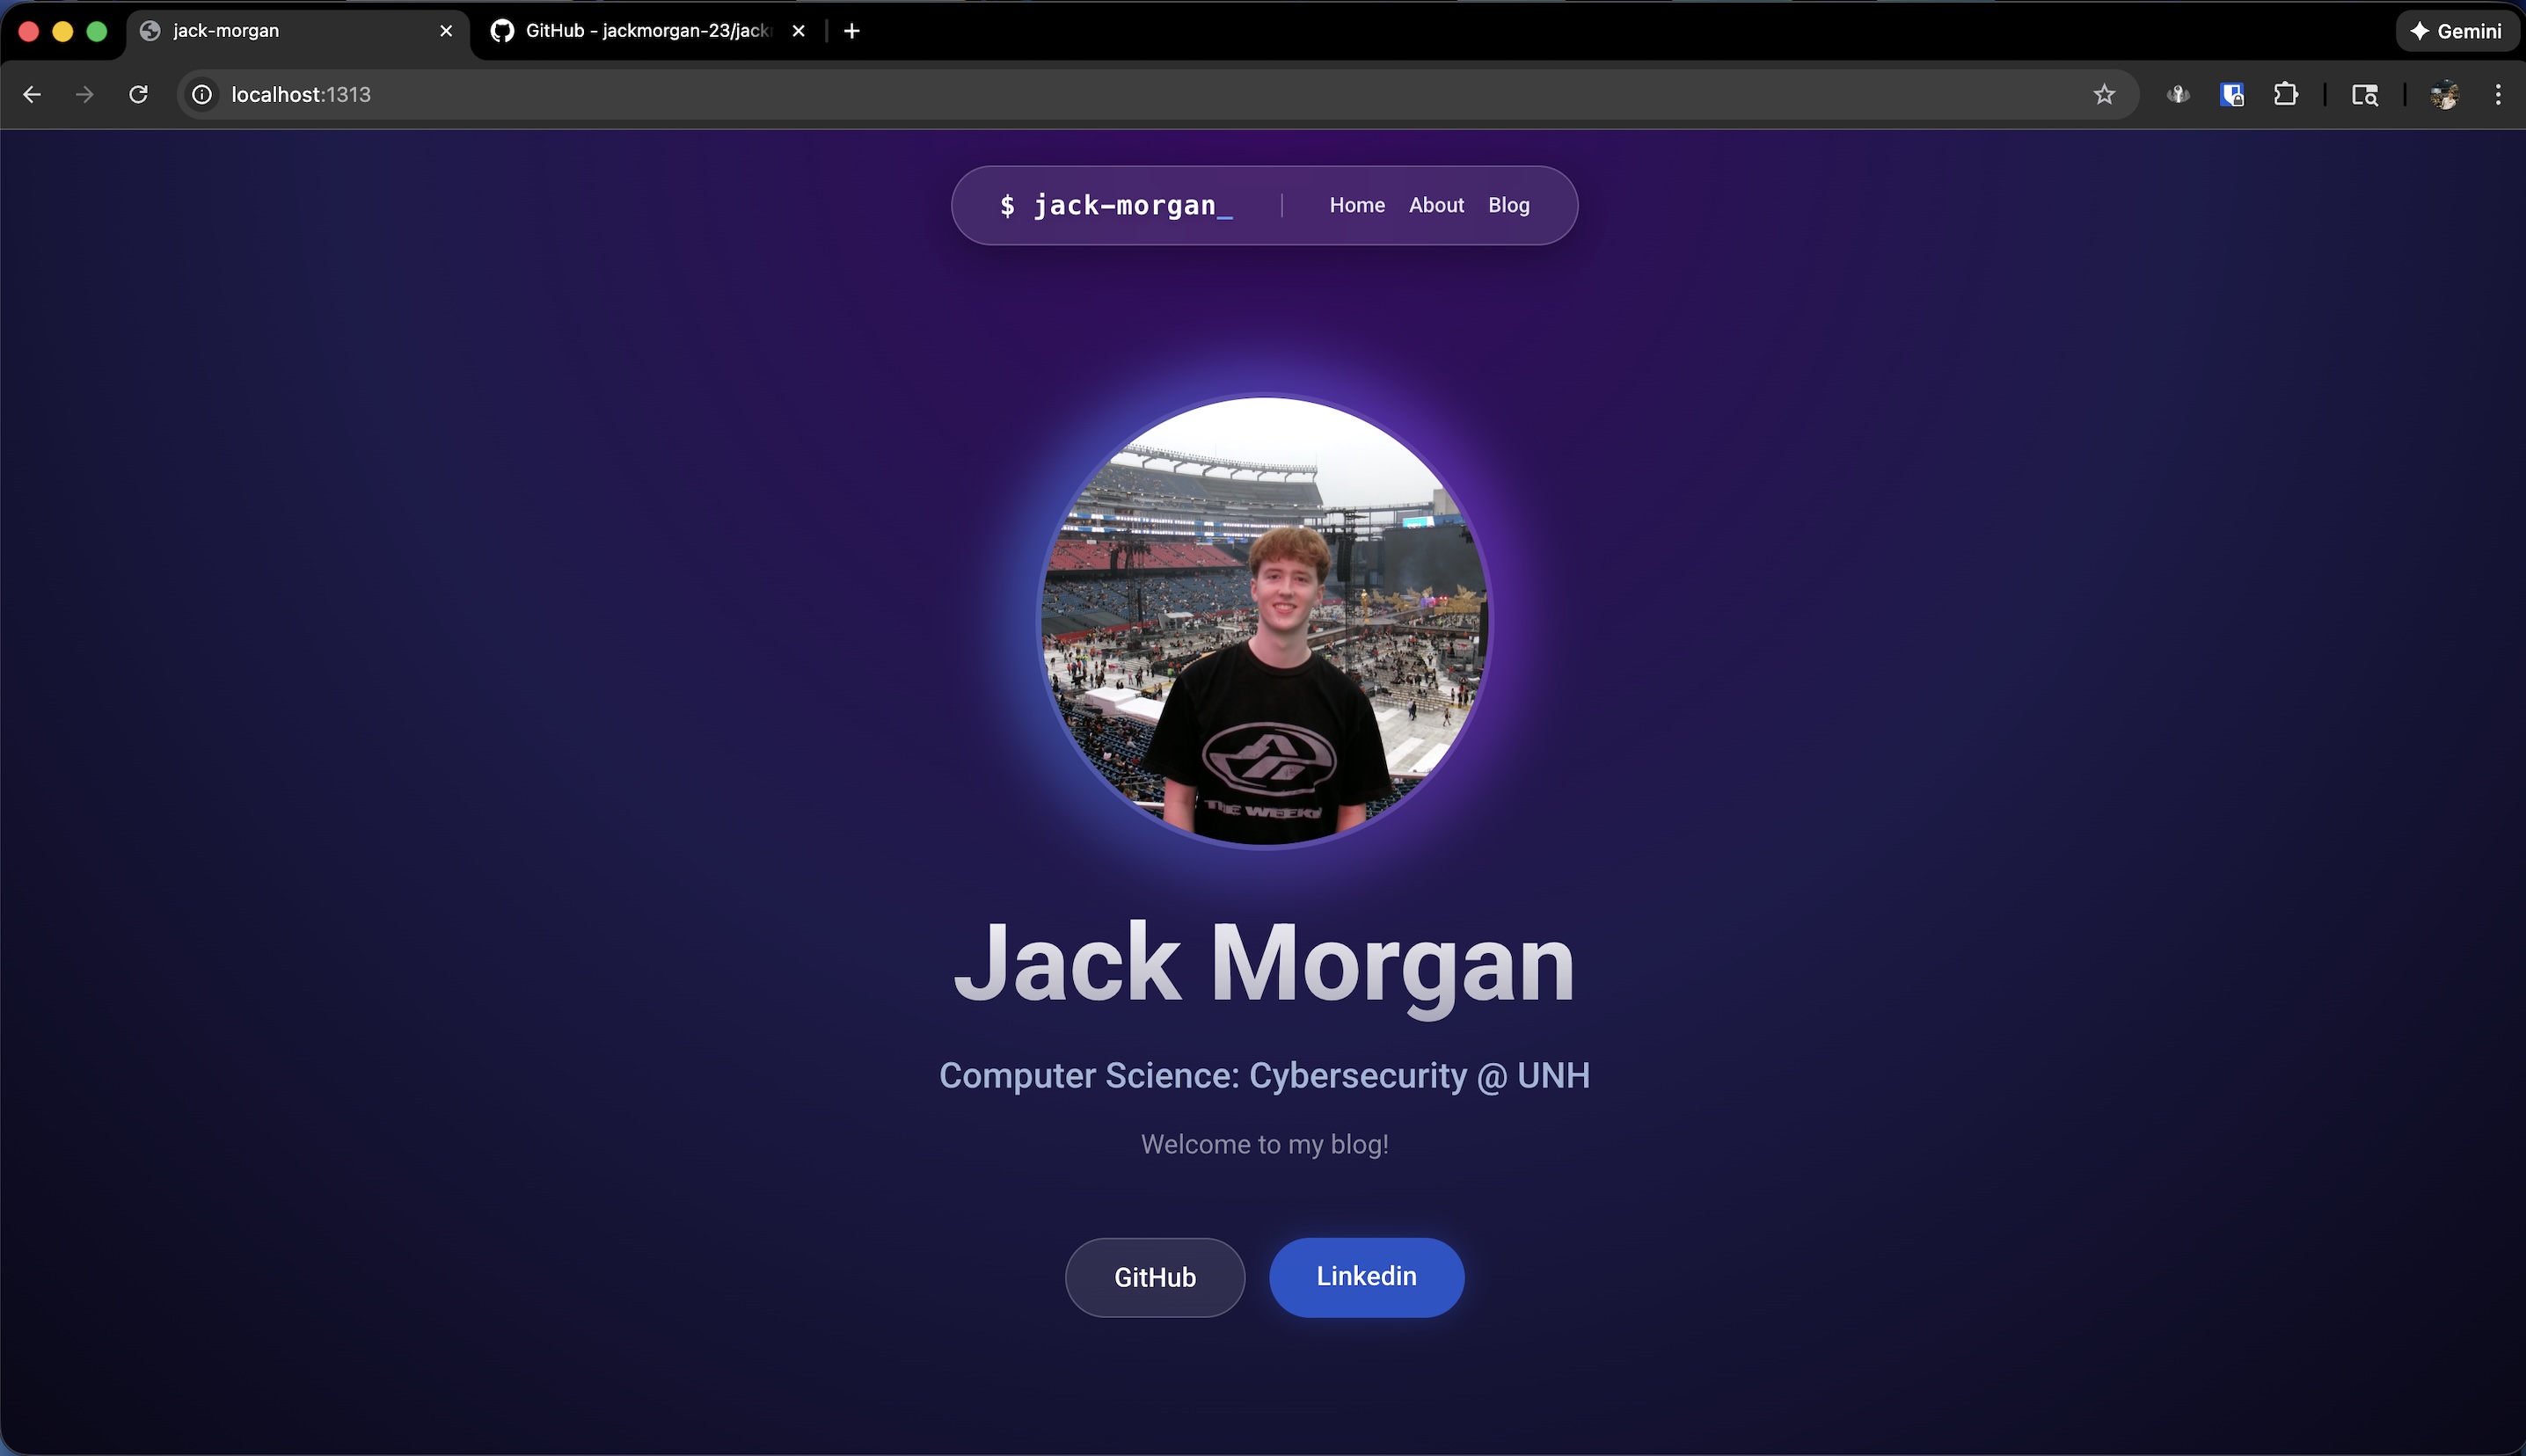Navigate back using the back arrow

pyautogui.click(x=32, y=94)
